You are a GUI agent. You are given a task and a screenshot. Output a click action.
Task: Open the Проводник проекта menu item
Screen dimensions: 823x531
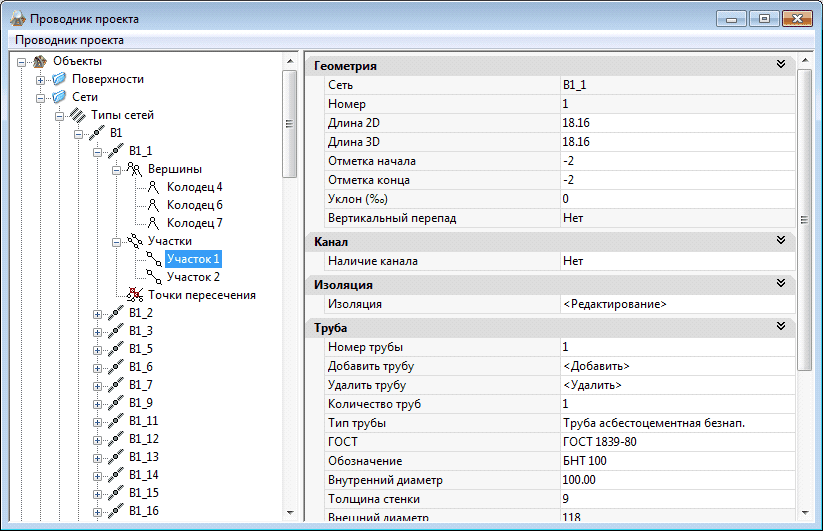click(x=69, y=40)
